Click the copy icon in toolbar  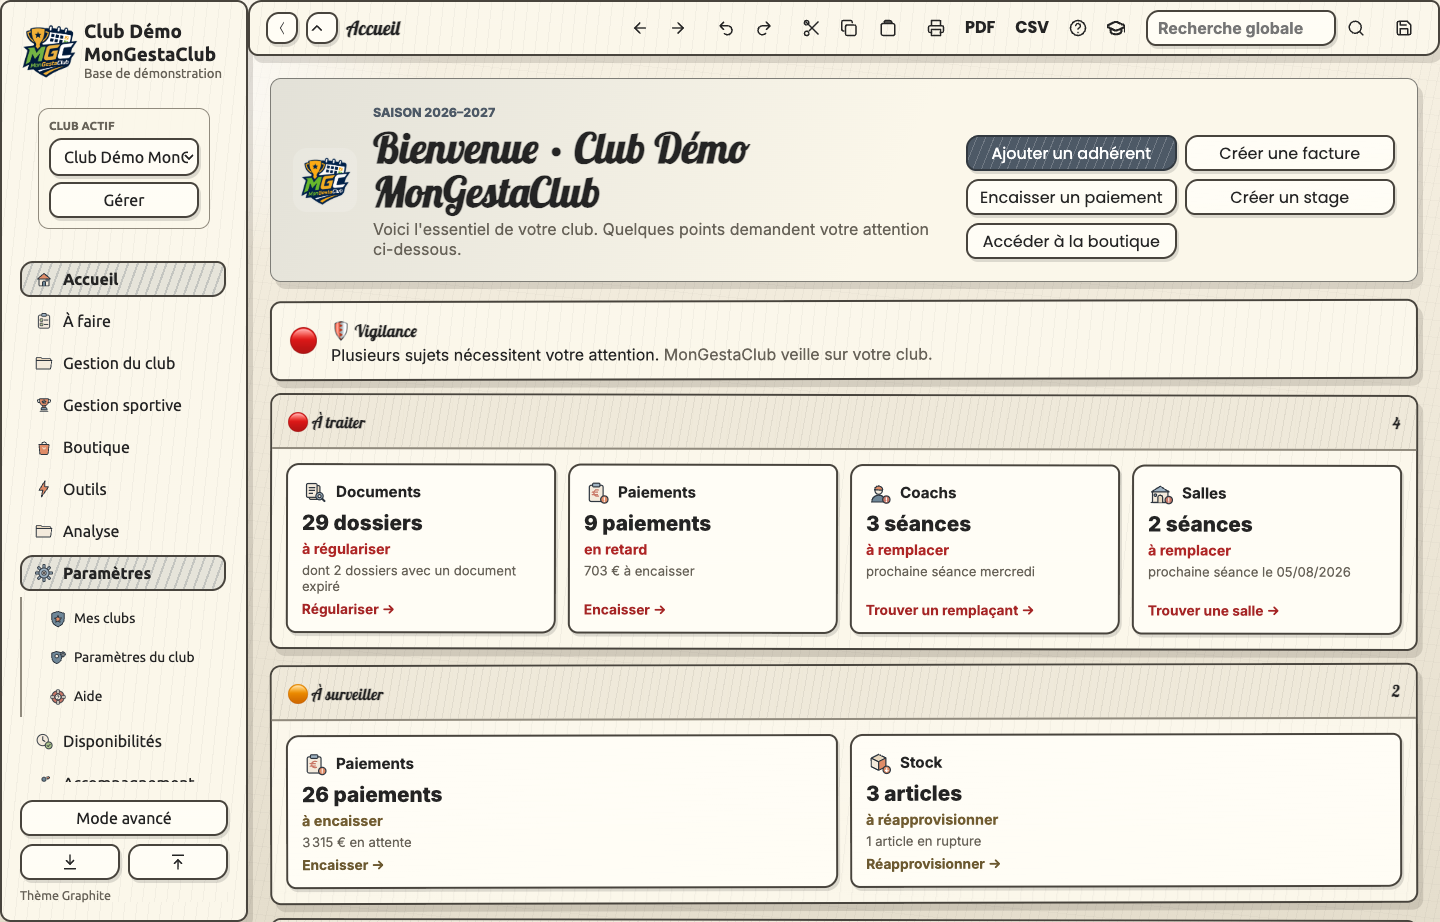tap(849, 28)
